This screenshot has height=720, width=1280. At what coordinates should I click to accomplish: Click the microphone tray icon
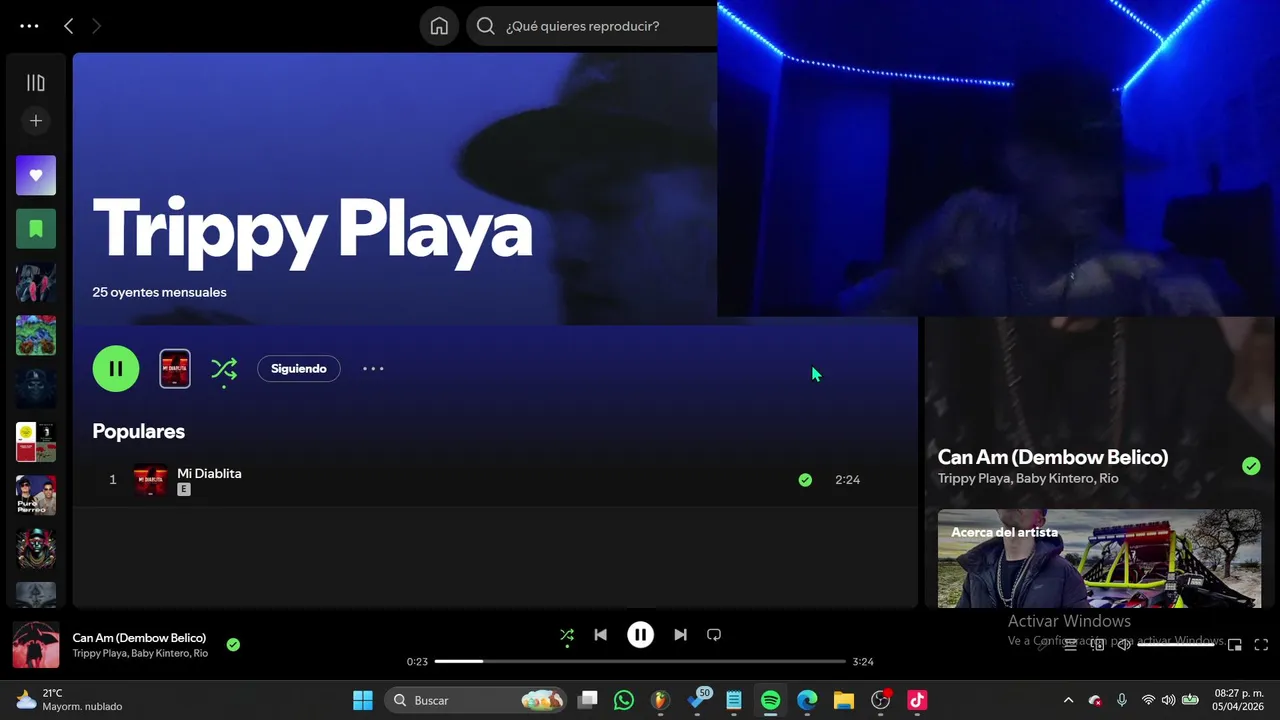pyautogui.click(x=1122, y=700)
